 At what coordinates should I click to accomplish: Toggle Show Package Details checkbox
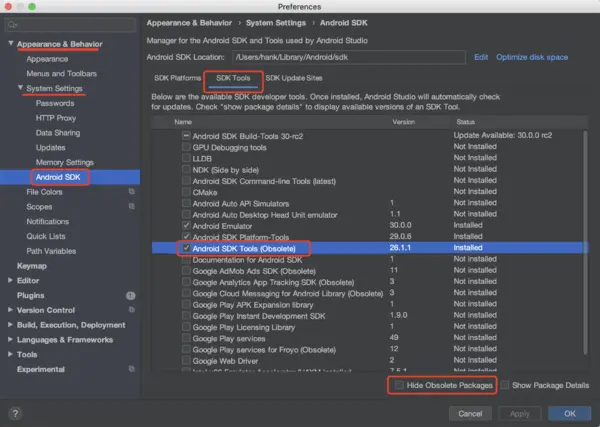505,385
